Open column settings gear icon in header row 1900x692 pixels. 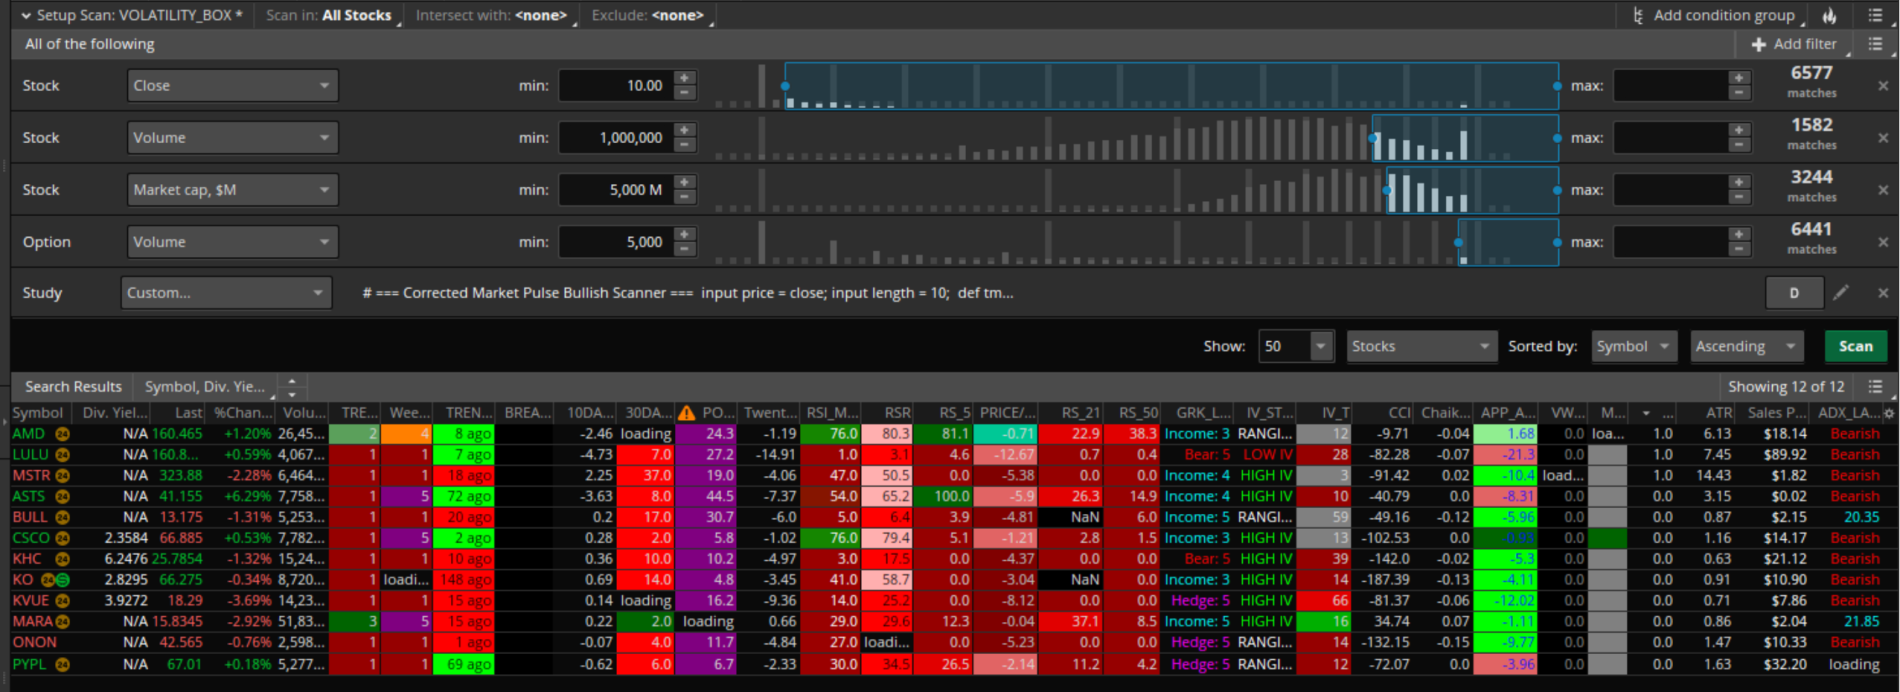point(1889,413)
